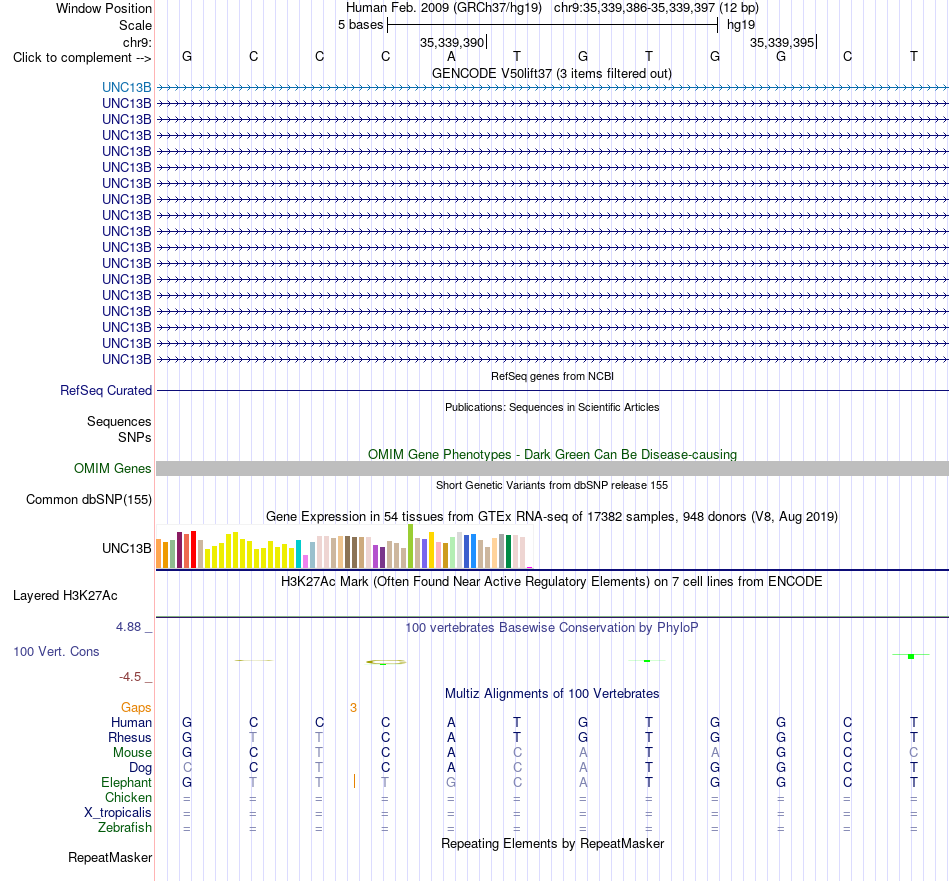The image size is (950, 881).
Task: Click the Sequences label of the Publications track
Action: [x=119, y=421]
